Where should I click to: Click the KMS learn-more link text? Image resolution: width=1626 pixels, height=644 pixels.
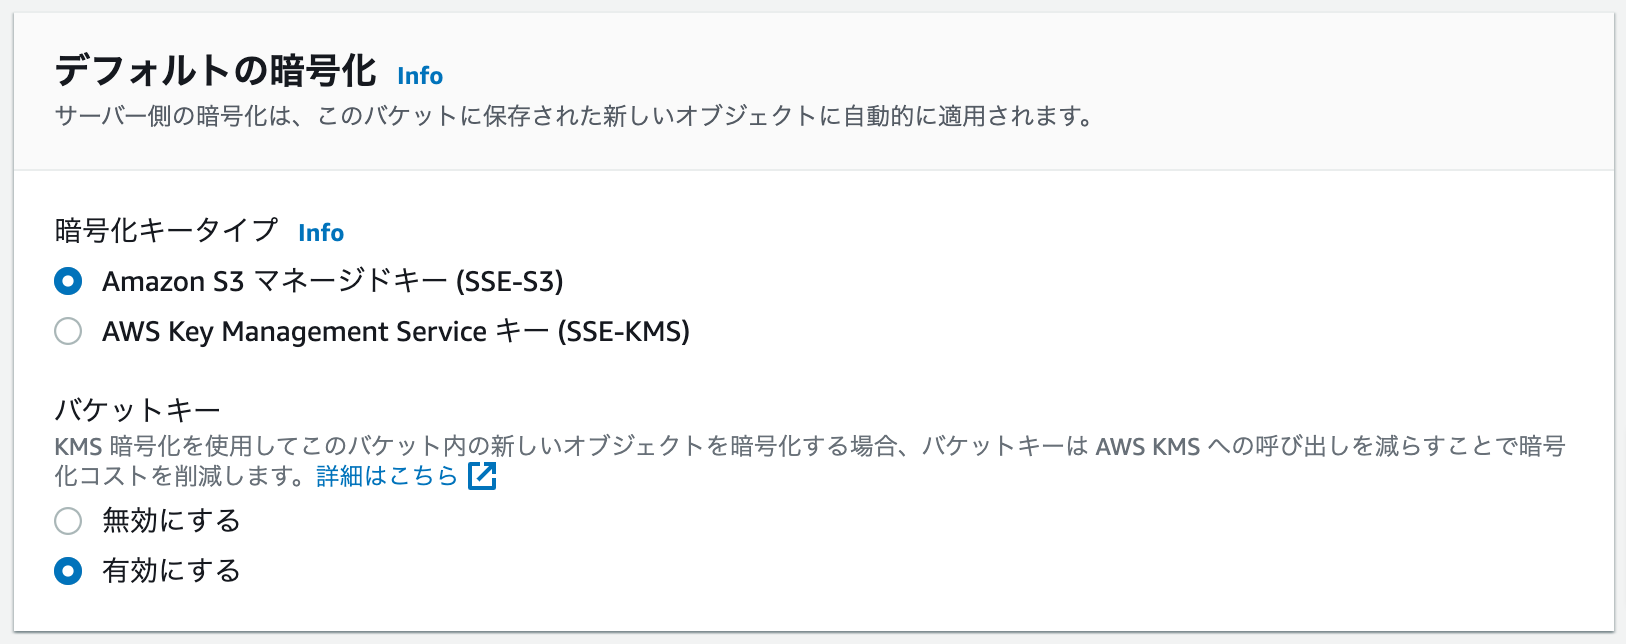click(388, 478)
